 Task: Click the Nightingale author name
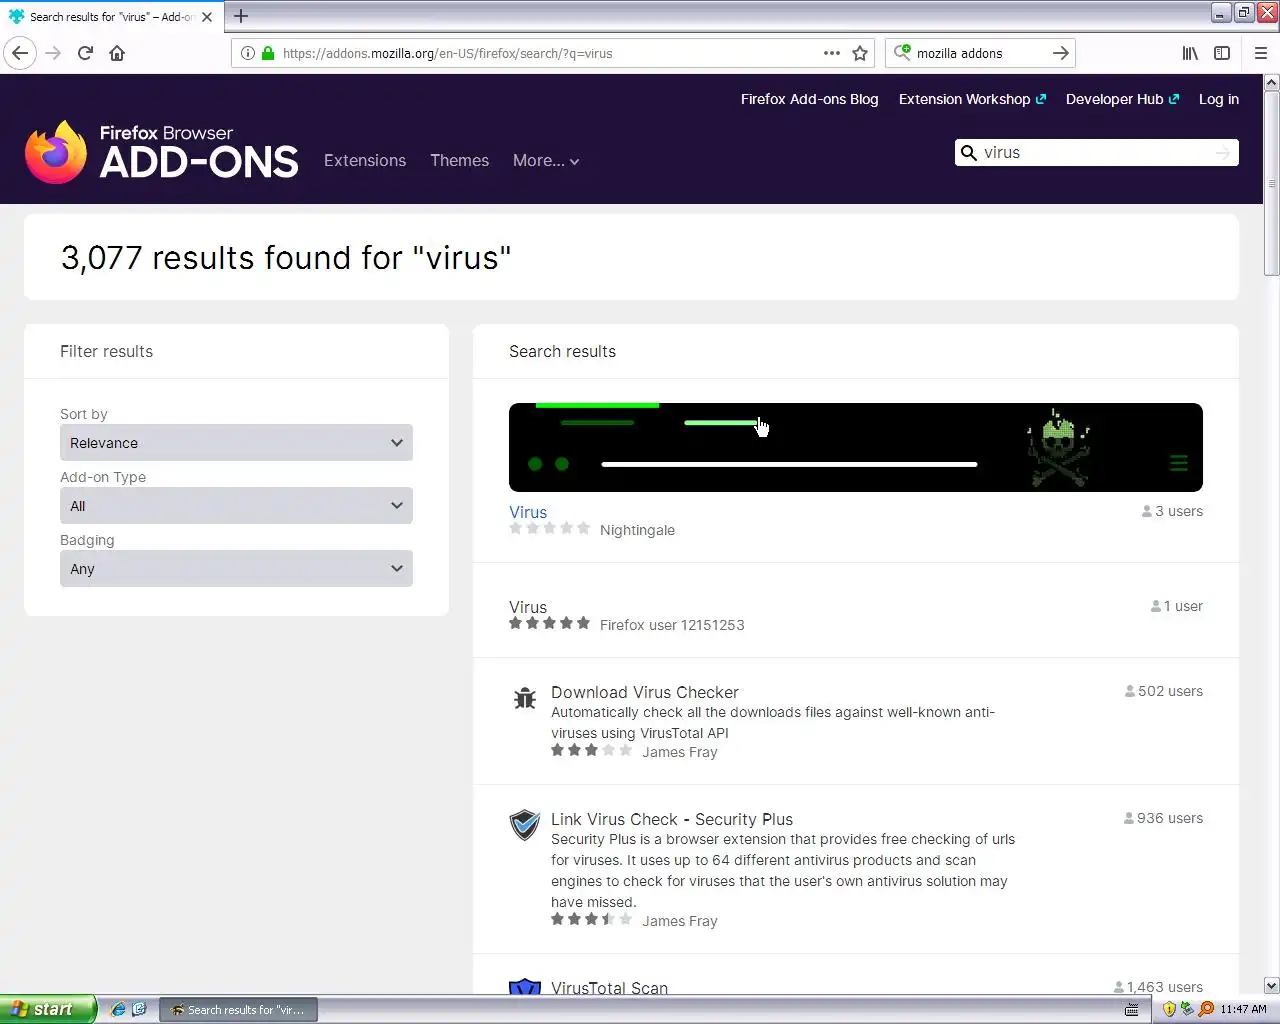[x=637, y=530]
